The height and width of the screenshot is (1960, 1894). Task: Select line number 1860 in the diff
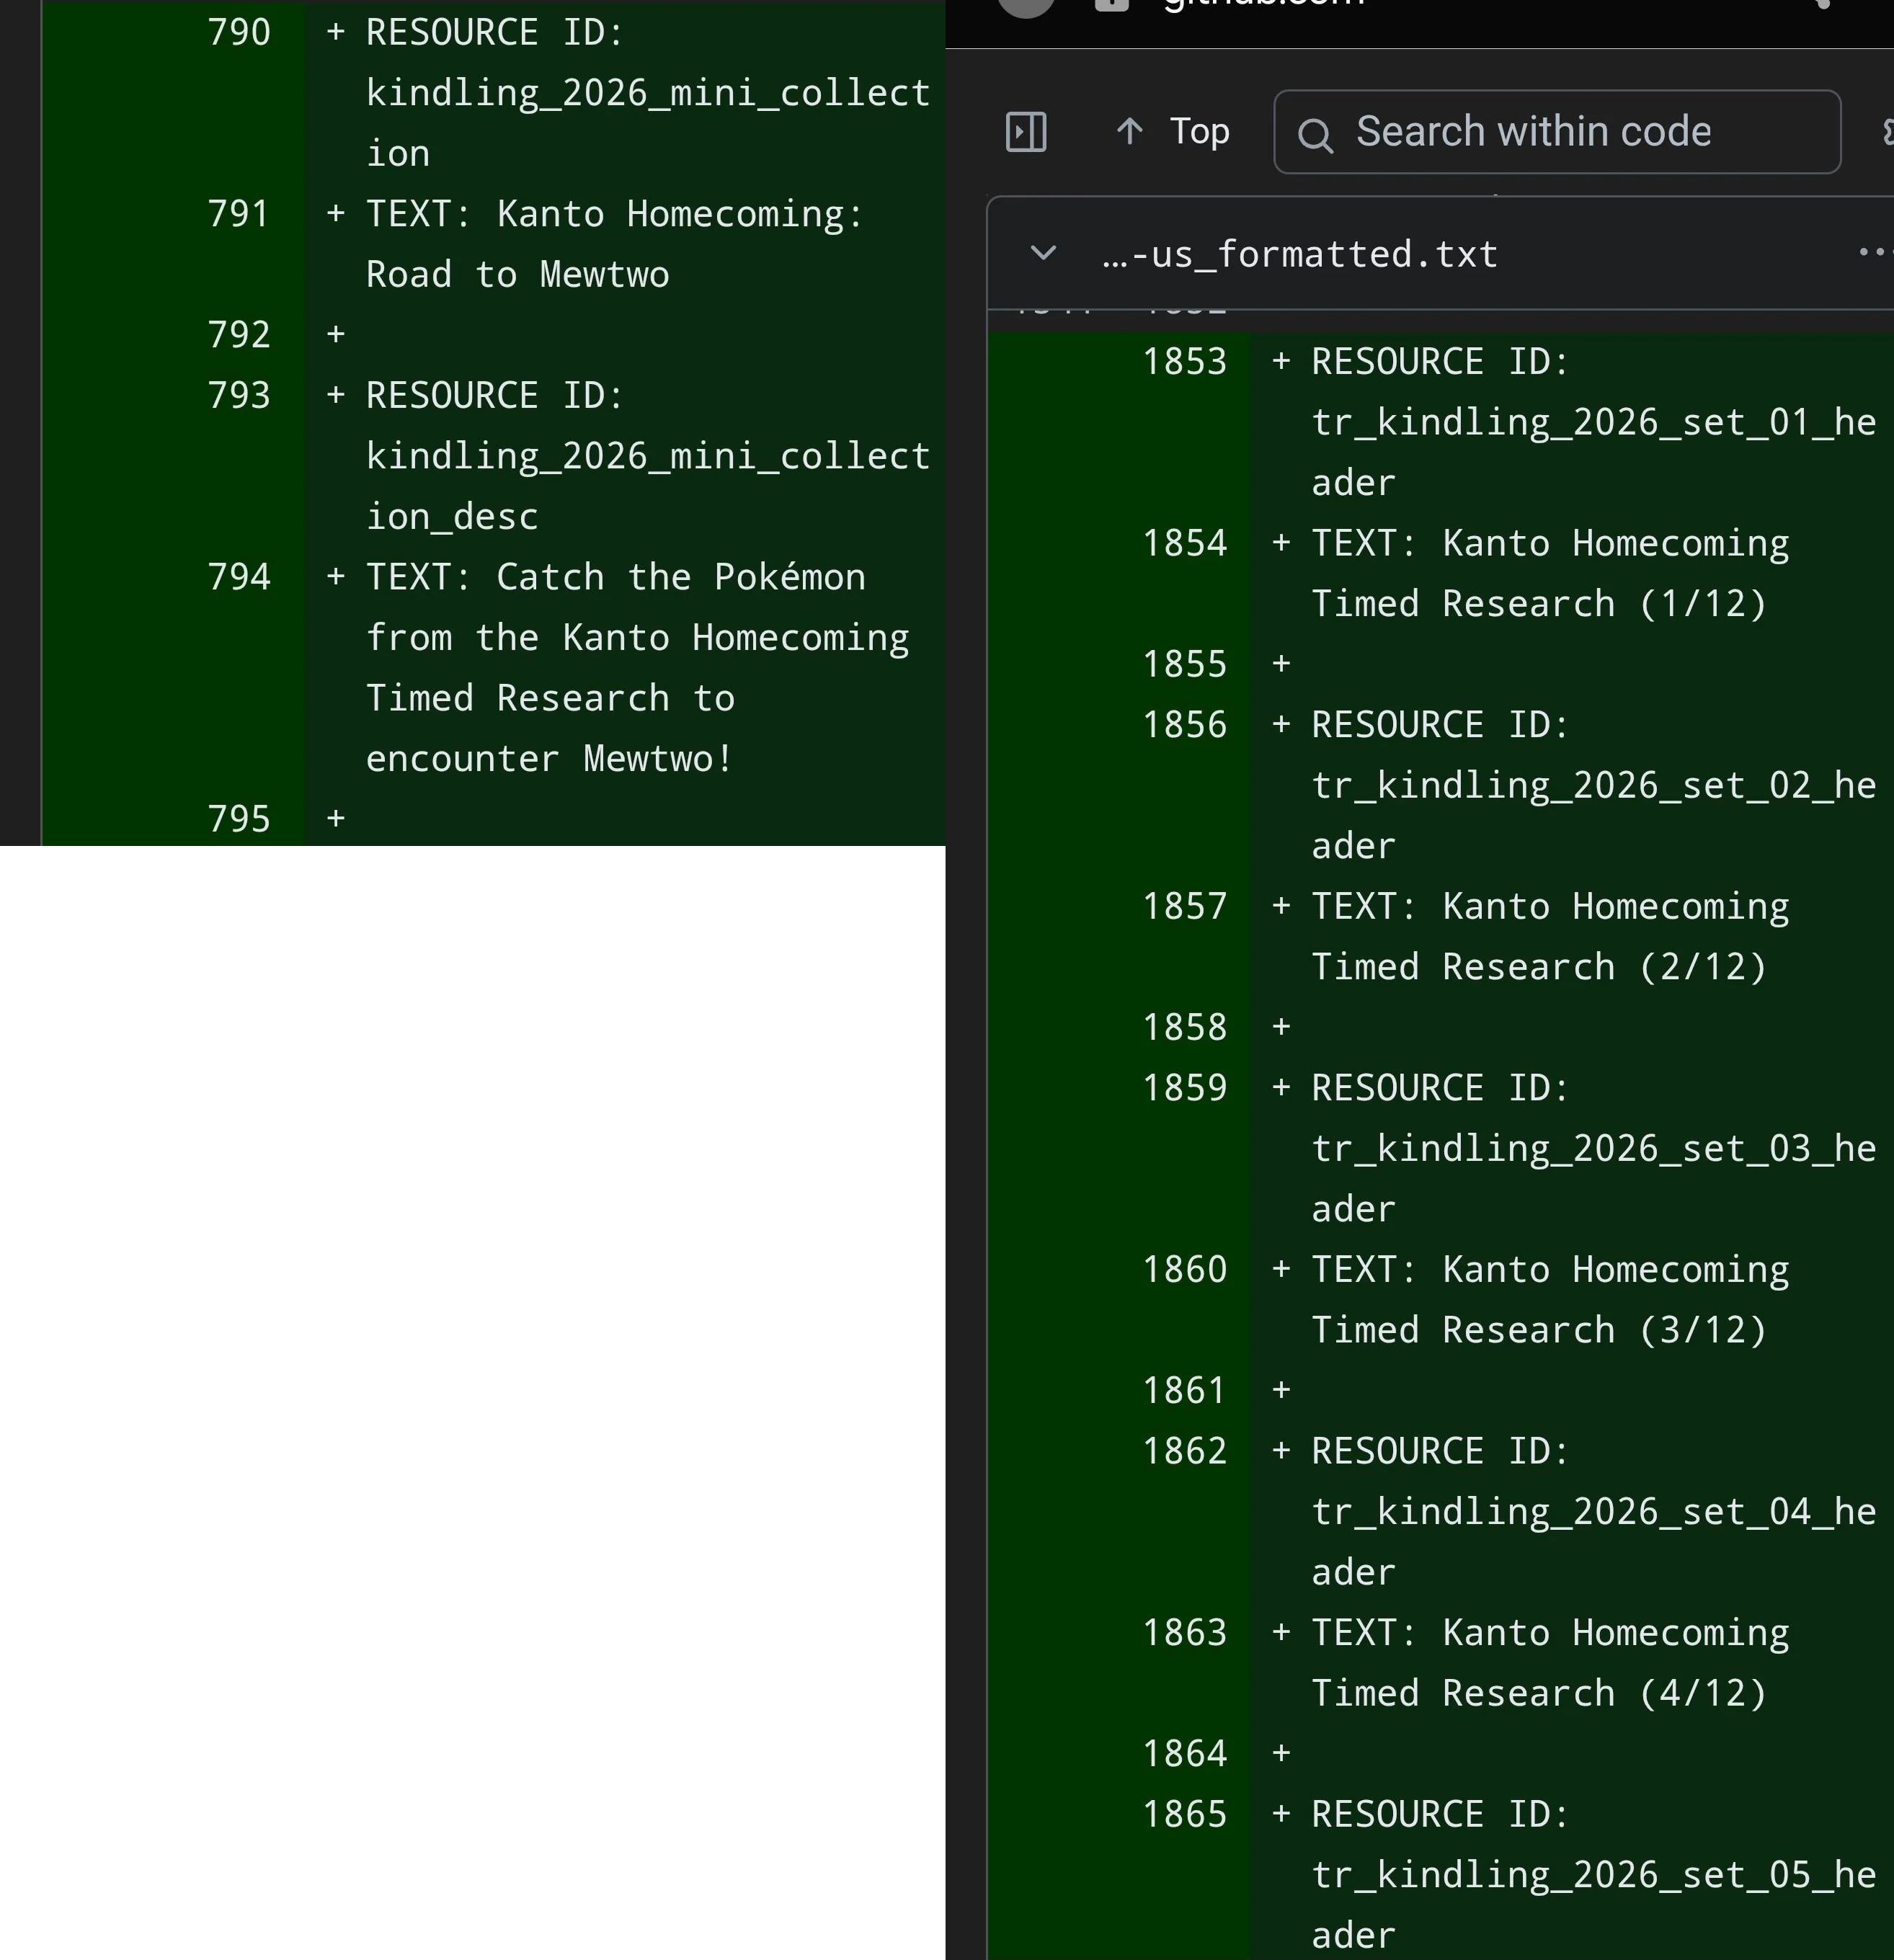pos(1184,1269)
